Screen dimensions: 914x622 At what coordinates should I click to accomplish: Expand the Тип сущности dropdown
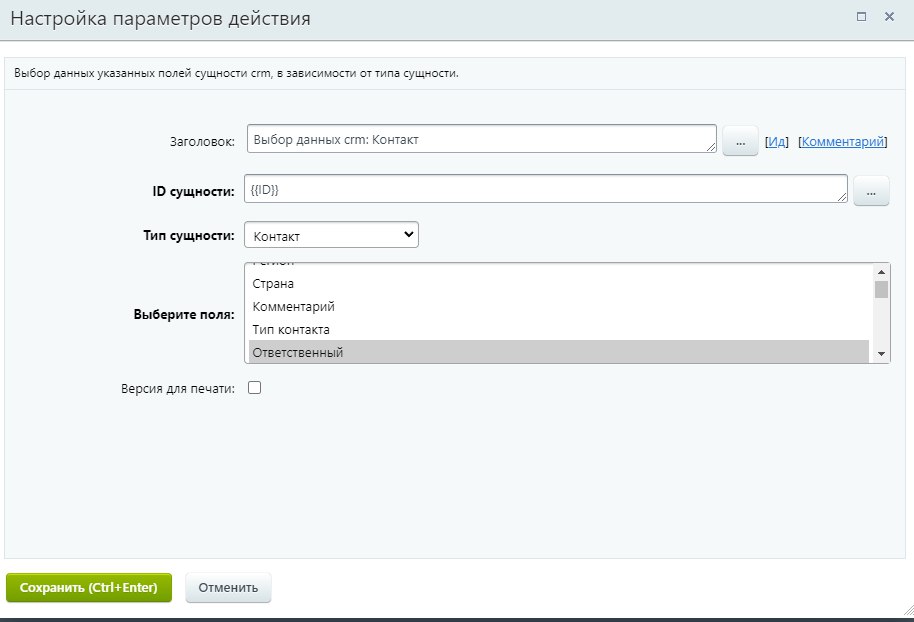(x=331, y=235)
